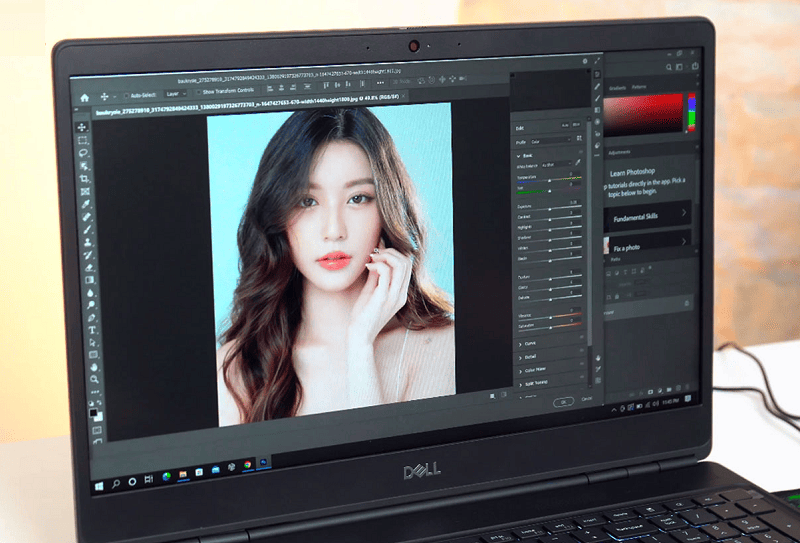Click the OK button in Camera Raw

(x=564, y=402)
